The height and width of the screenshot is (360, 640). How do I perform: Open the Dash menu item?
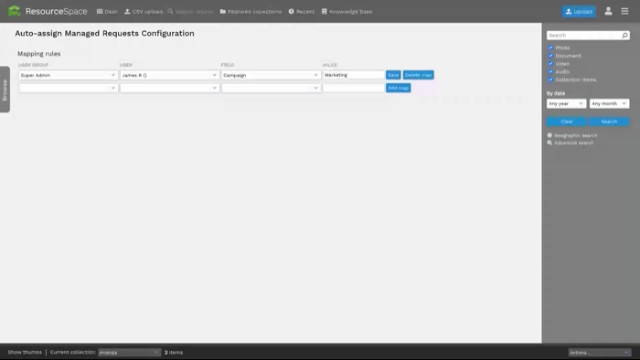point(107,11)
